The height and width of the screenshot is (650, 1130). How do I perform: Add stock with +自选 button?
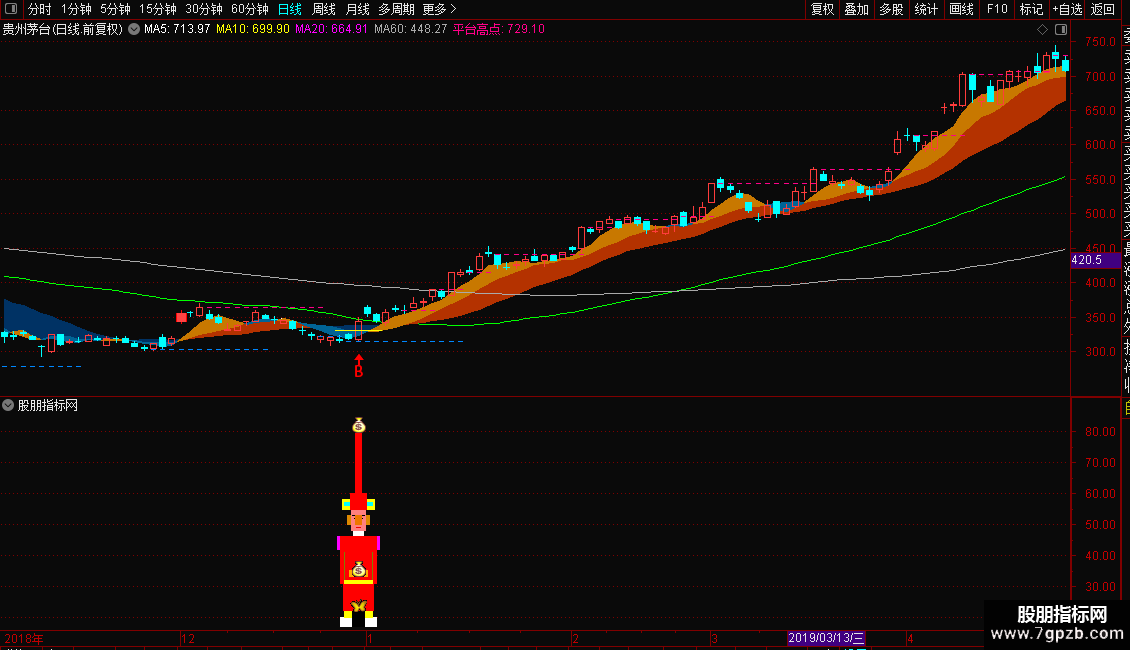(x=1067, y=9)
